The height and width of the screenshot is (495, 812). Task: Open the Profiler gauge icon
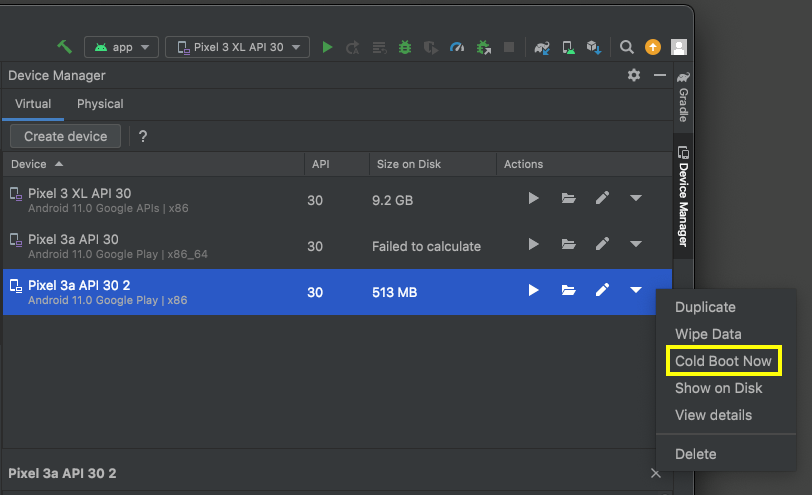pos(457,47)
